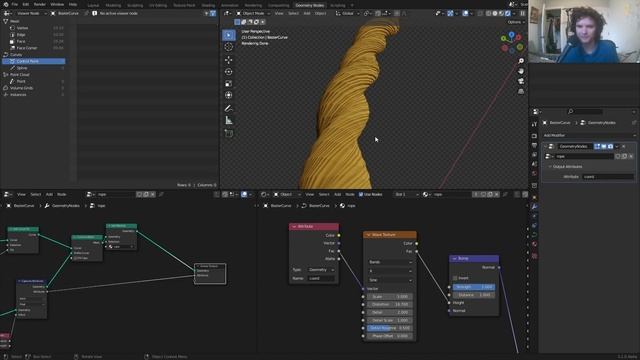640x360 pixels.
Task: Adjust Wave Texture Detail Roughness slider
Action: click(390, 328)
